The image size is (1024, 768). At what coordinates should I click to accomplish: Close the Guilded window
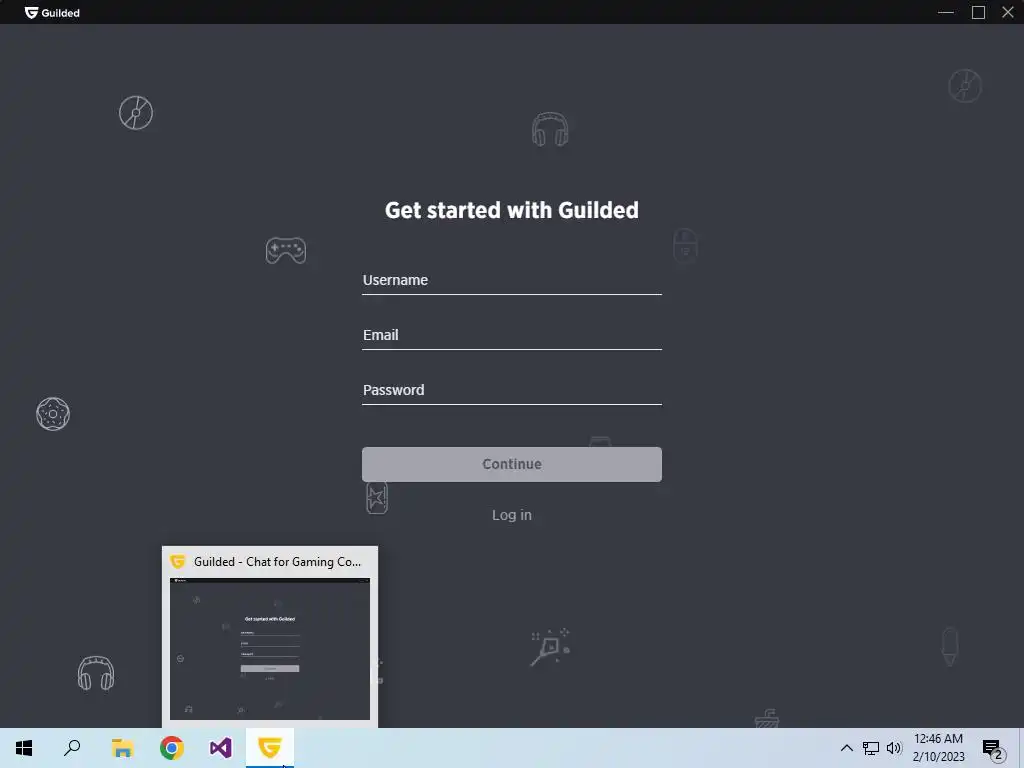tap(1008, 12)
